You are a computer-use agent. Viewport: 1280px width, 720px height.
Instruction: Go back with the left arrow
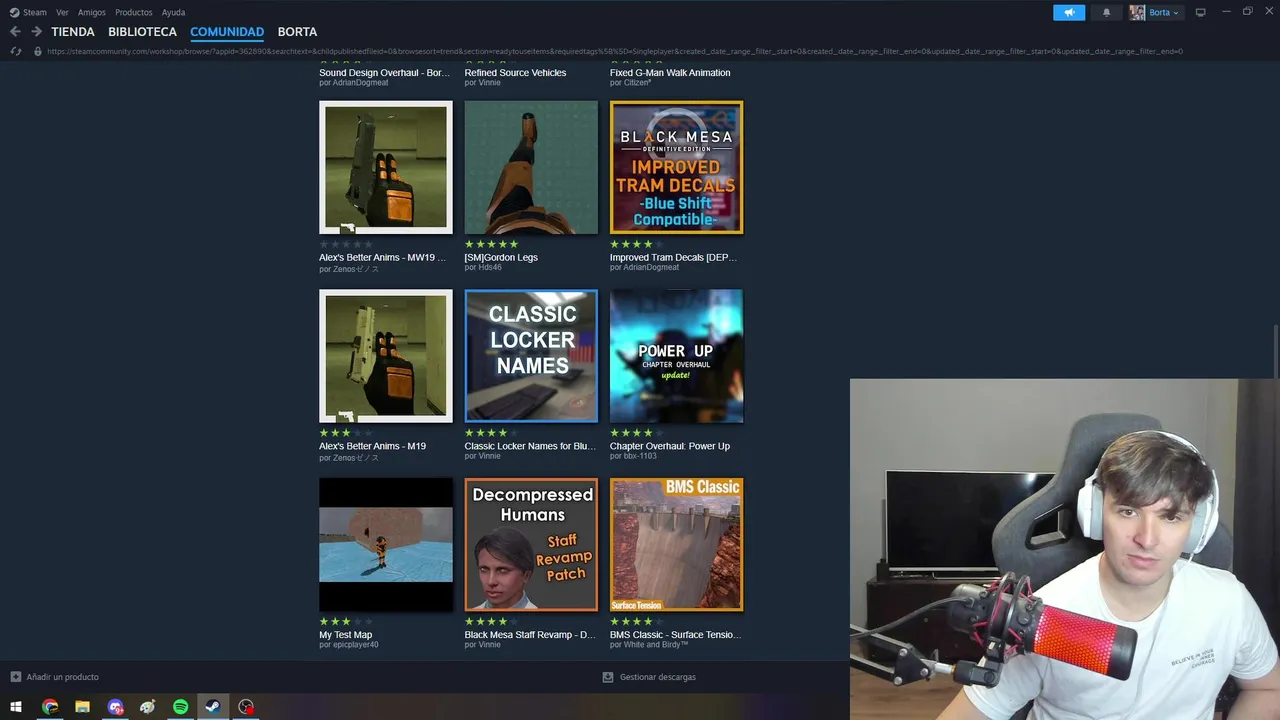15,32
